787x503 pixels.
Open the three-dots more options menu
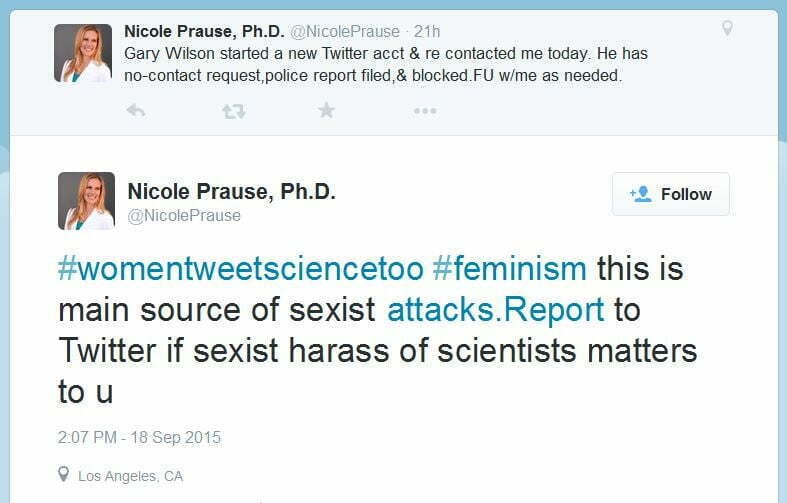point(425,111)
